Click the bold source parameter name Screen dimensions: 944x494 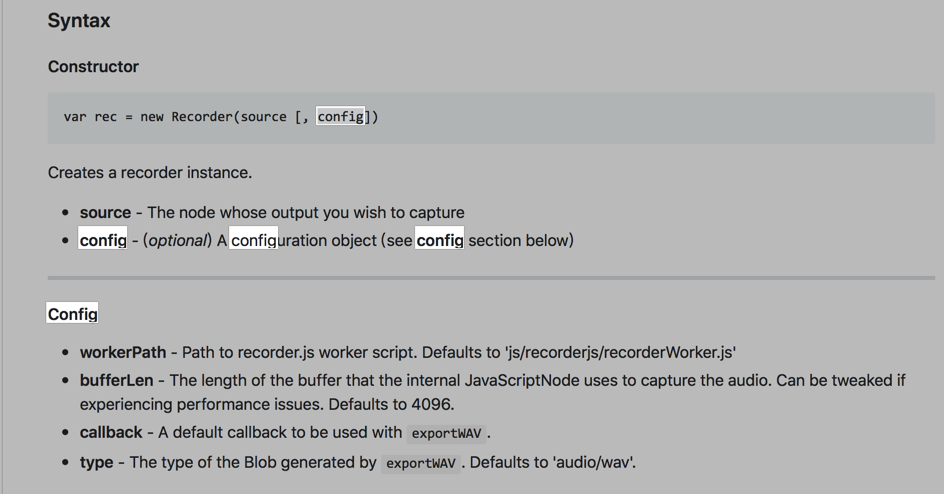[105, 213]
